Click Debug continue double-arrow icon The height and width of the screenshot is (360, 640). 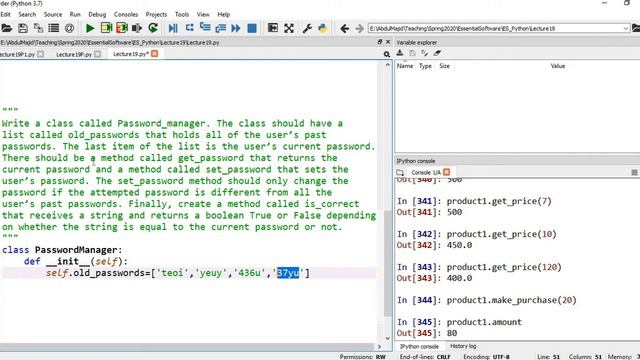coord(236,28)
